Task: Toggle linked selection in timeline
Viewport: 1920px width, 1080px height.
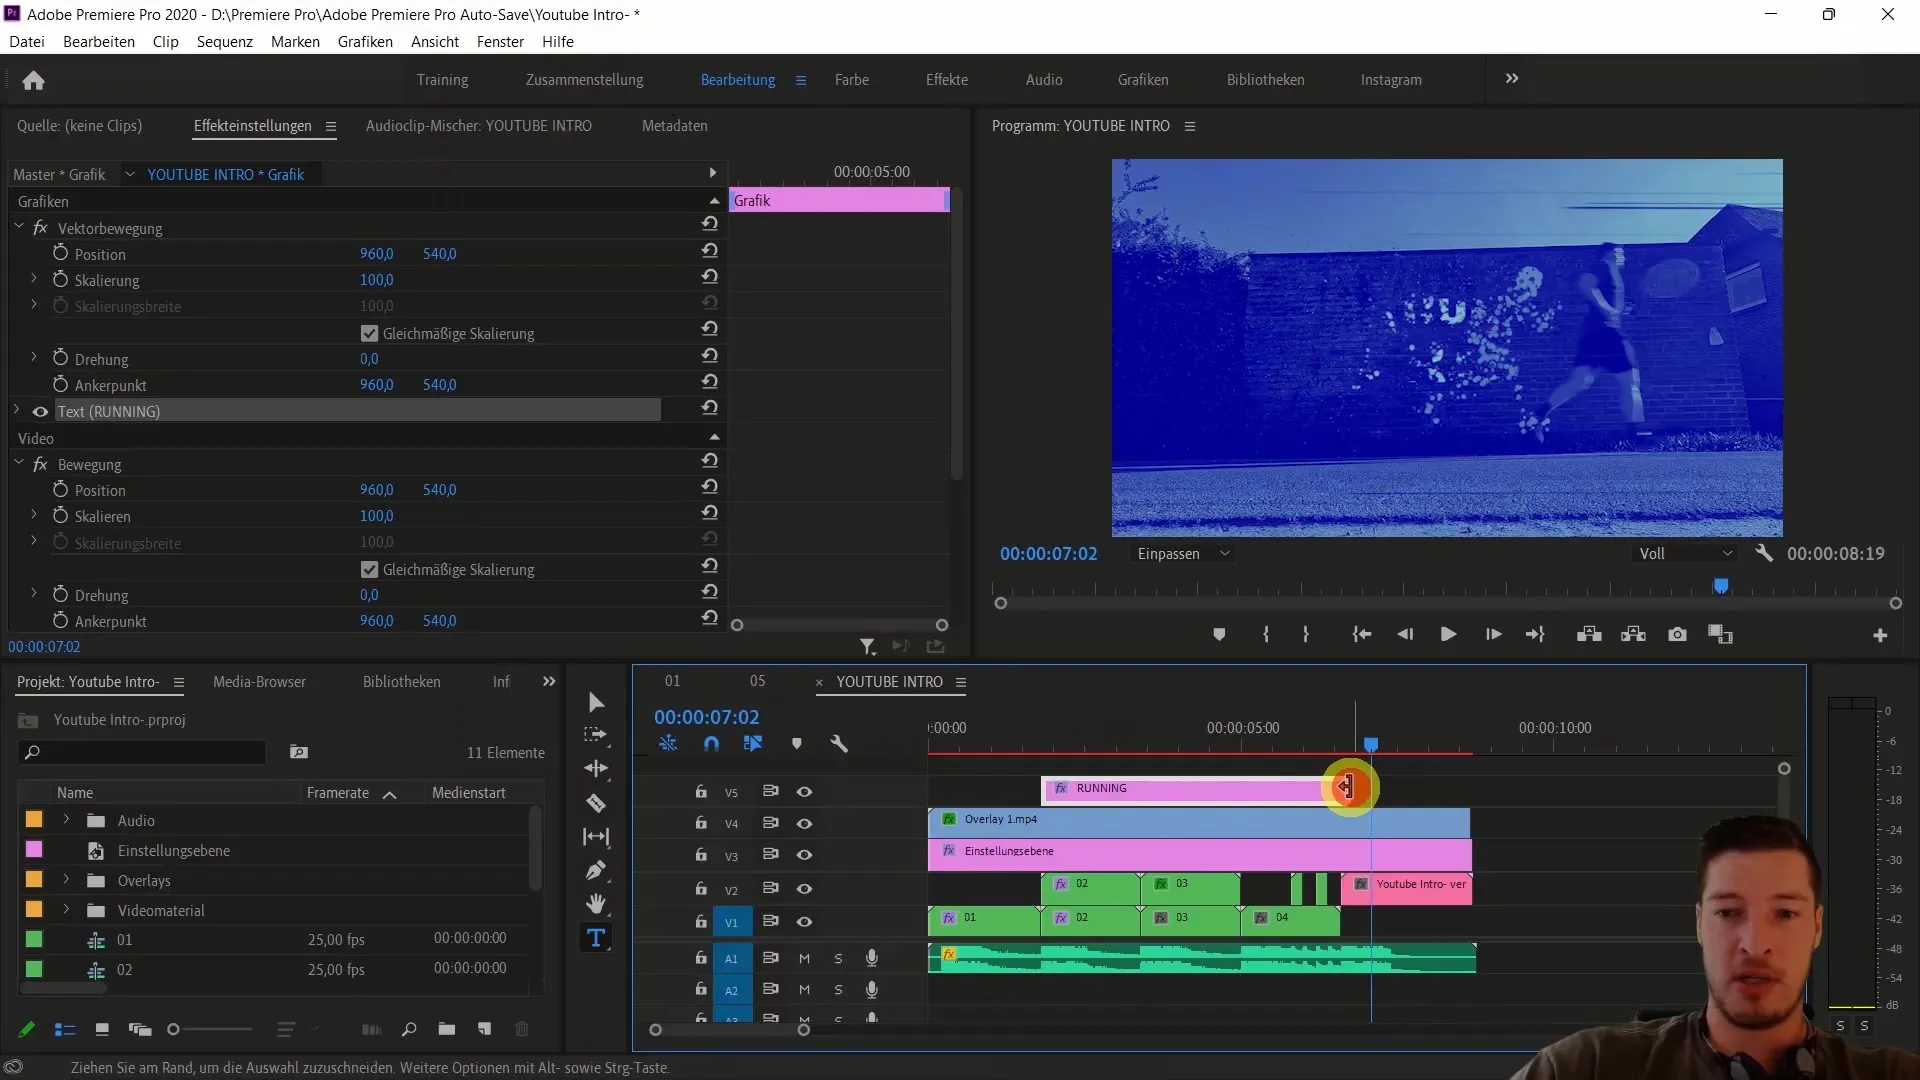Action: tap(753, 744)
